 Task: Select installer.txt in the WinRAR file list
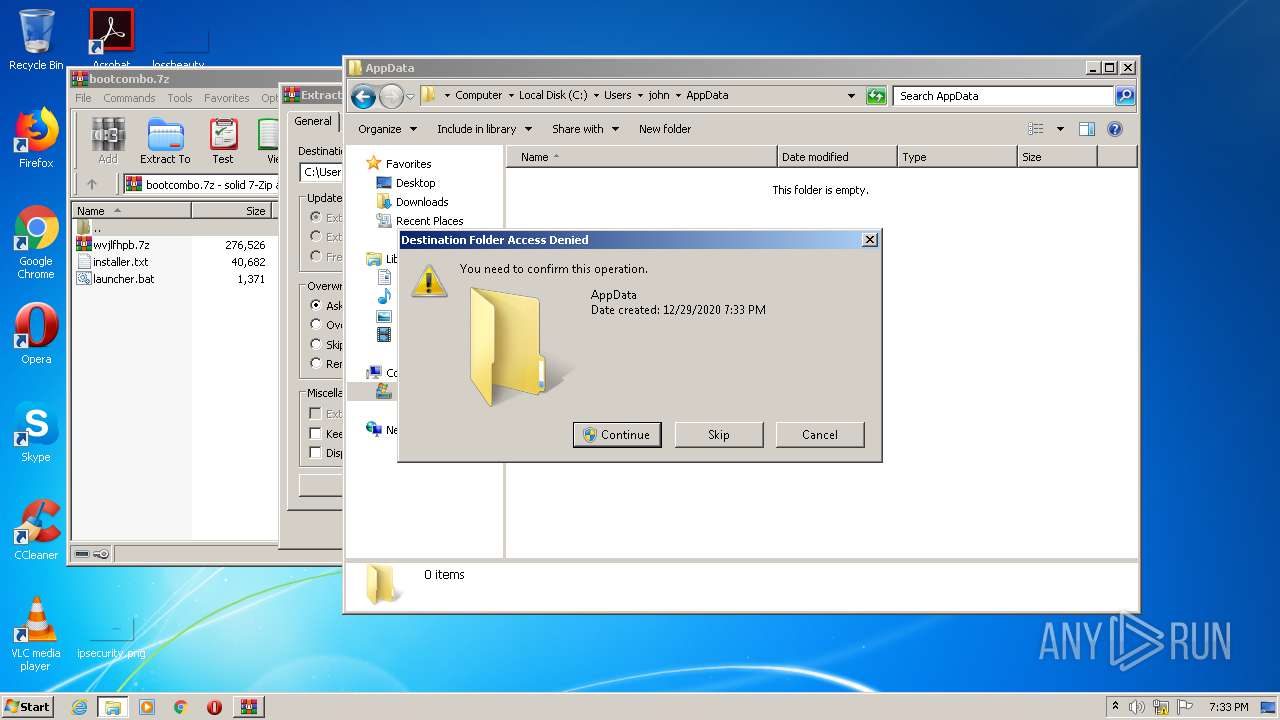120,262
